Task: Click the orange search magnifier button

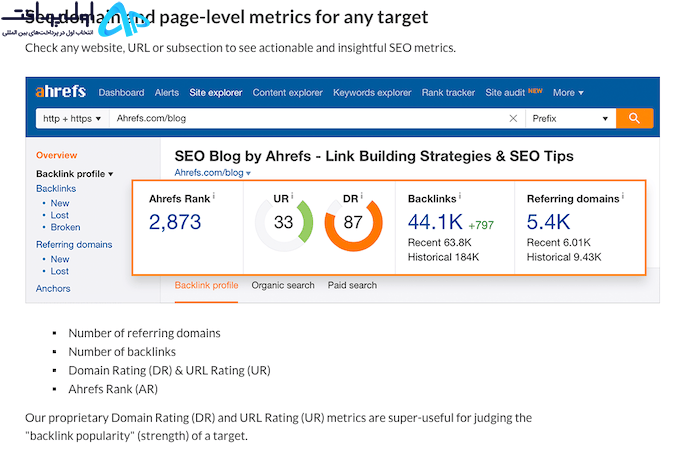Action: click(634, 118)
